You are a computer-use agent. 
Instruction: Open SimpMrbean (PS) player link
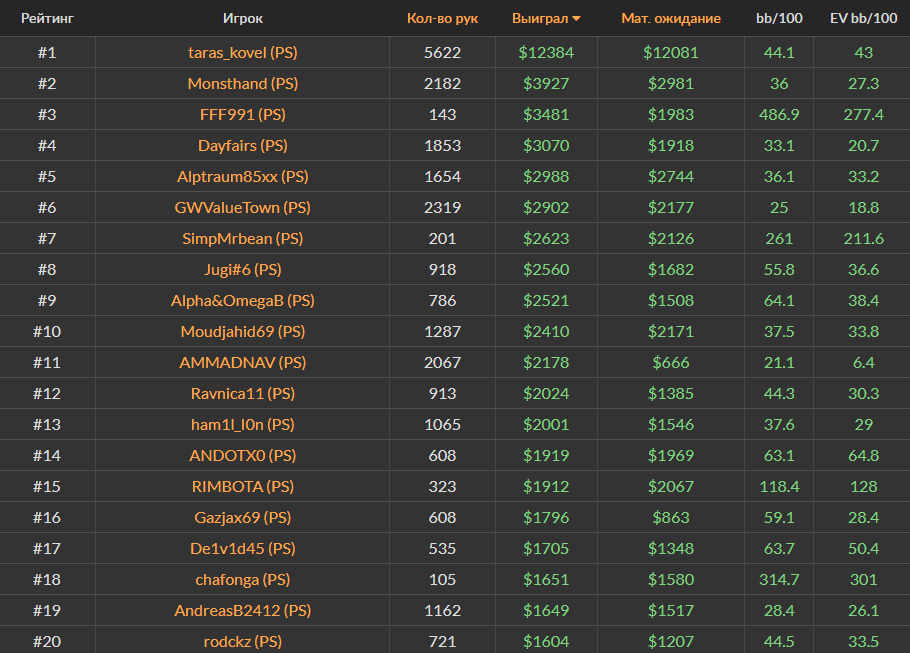click(242, 238)
